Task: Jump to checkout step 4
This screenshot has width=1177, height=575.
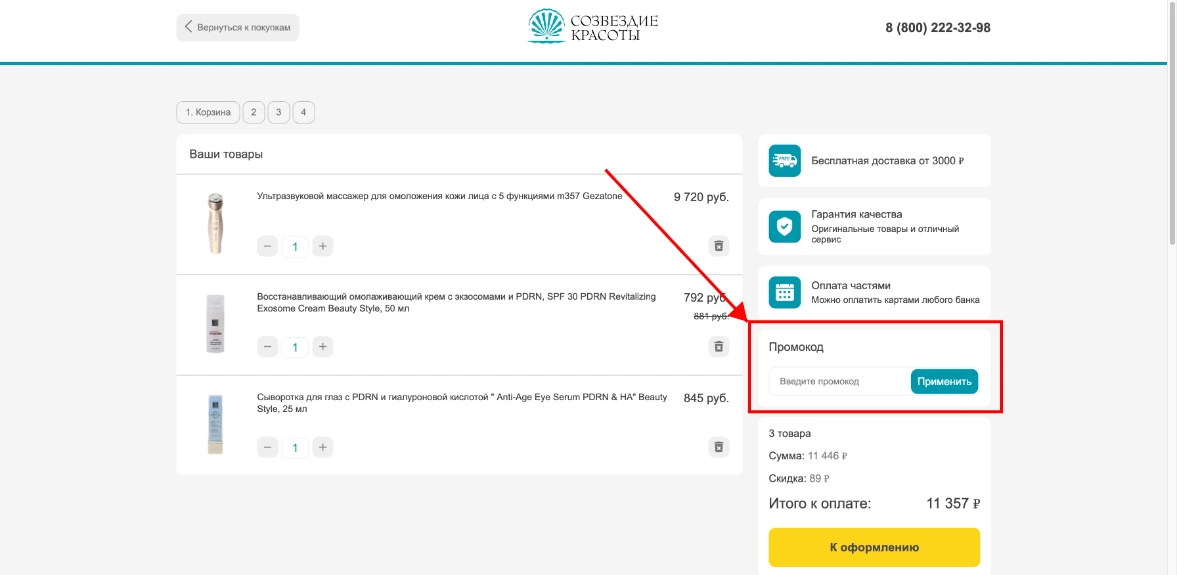Action: 303,112
